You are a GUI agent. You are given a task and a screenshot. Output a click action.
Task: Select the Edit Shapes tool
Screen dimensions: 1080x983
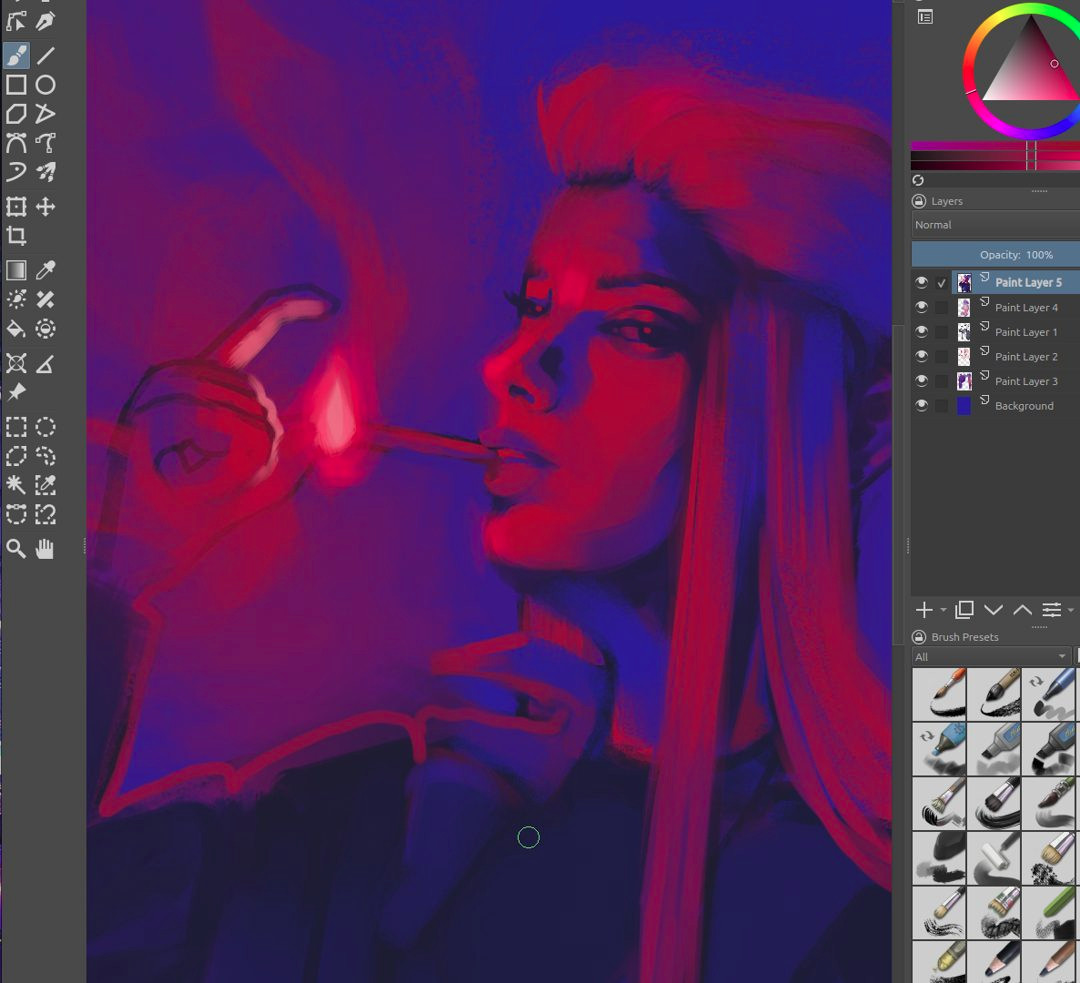[17, 21]
